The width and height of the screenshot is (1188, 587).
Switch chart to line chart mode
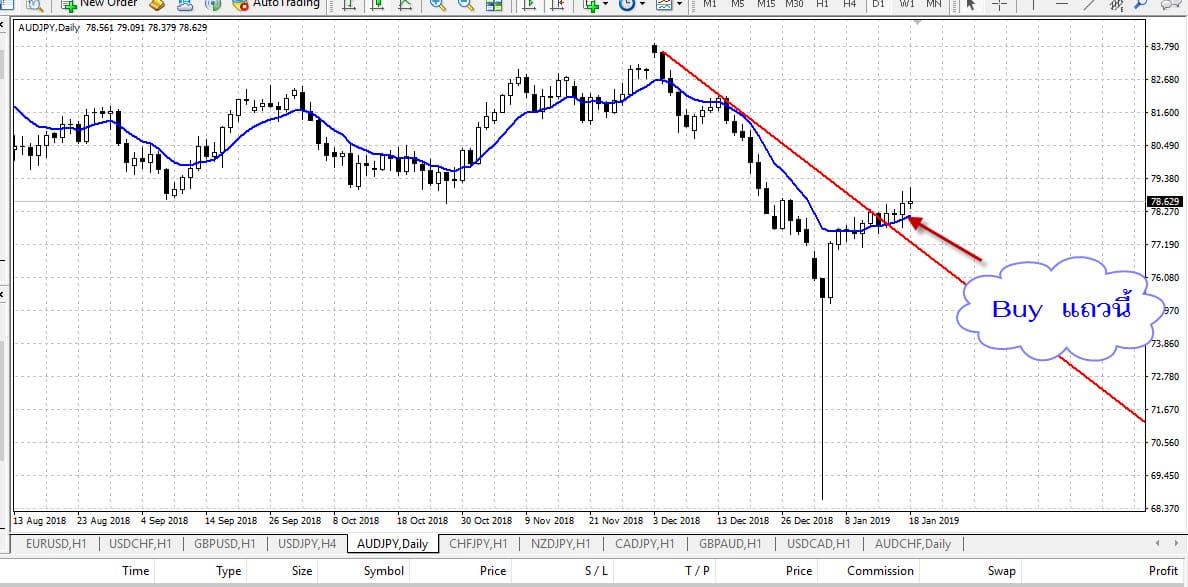[x=403, y=5]
